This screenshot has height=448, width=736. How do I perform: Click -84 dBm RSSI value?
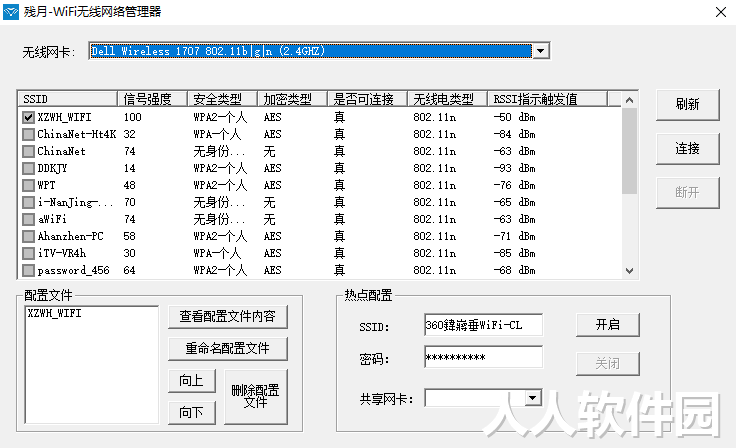click(514, 134)
